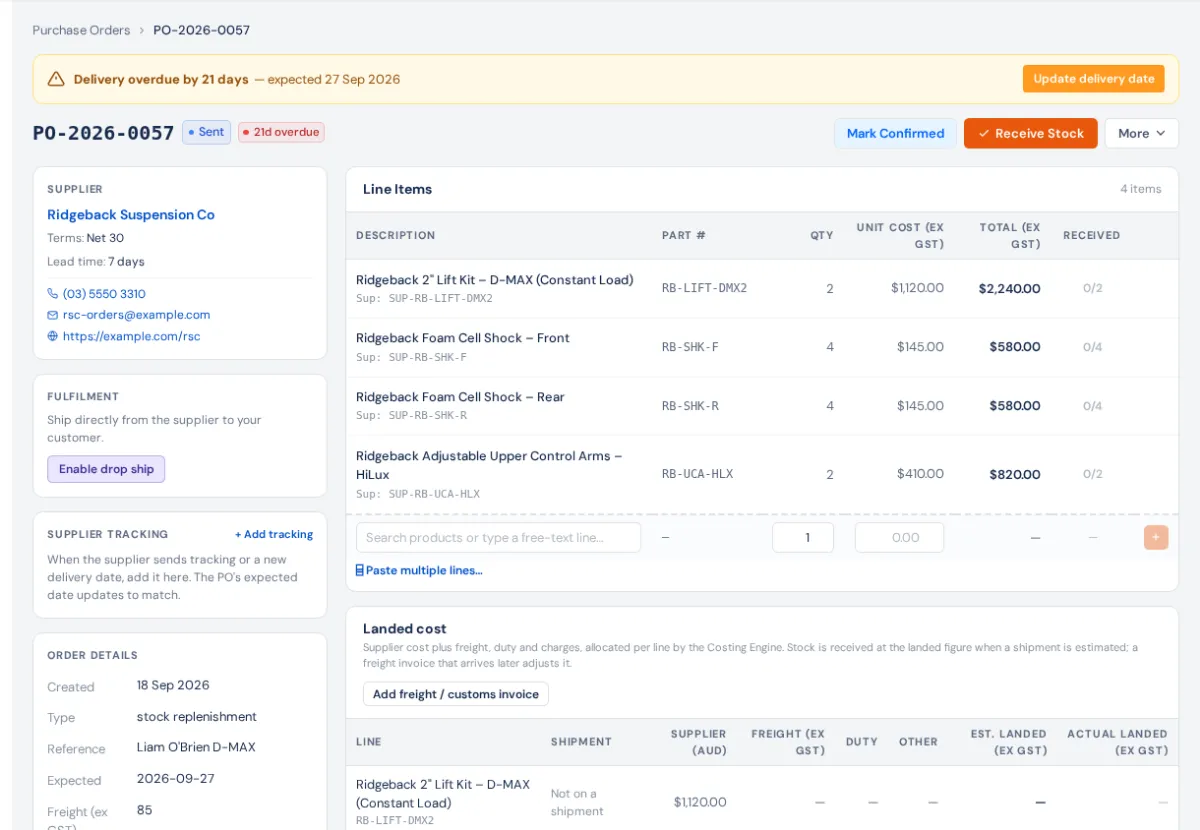Click the Receive Stock button
The width and height of the screenshot is (1200, 830).
click(x=1030, y=133)
